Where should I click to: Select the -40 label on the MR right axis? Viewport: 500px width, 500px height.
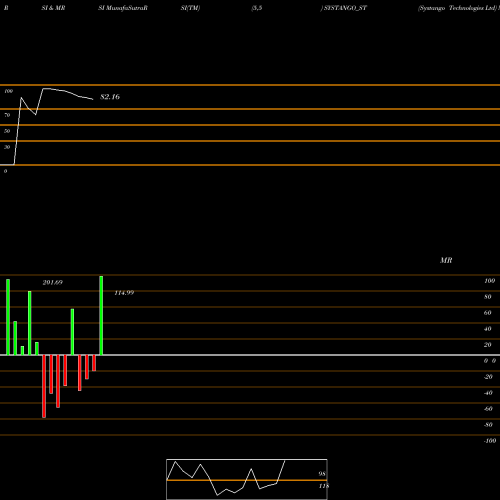[488, 393]
